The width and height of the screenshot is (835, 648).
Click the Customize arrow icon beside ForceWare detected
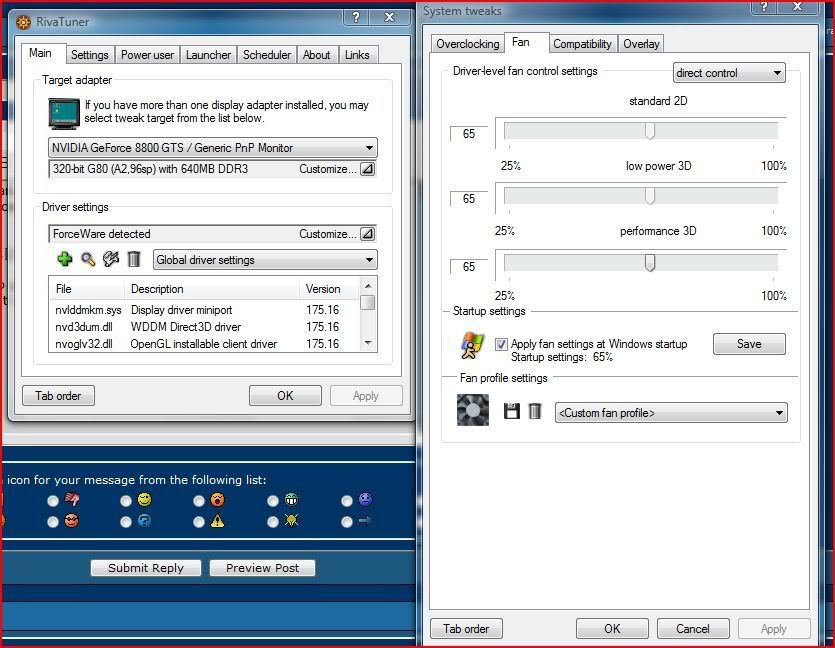[367, 234]
